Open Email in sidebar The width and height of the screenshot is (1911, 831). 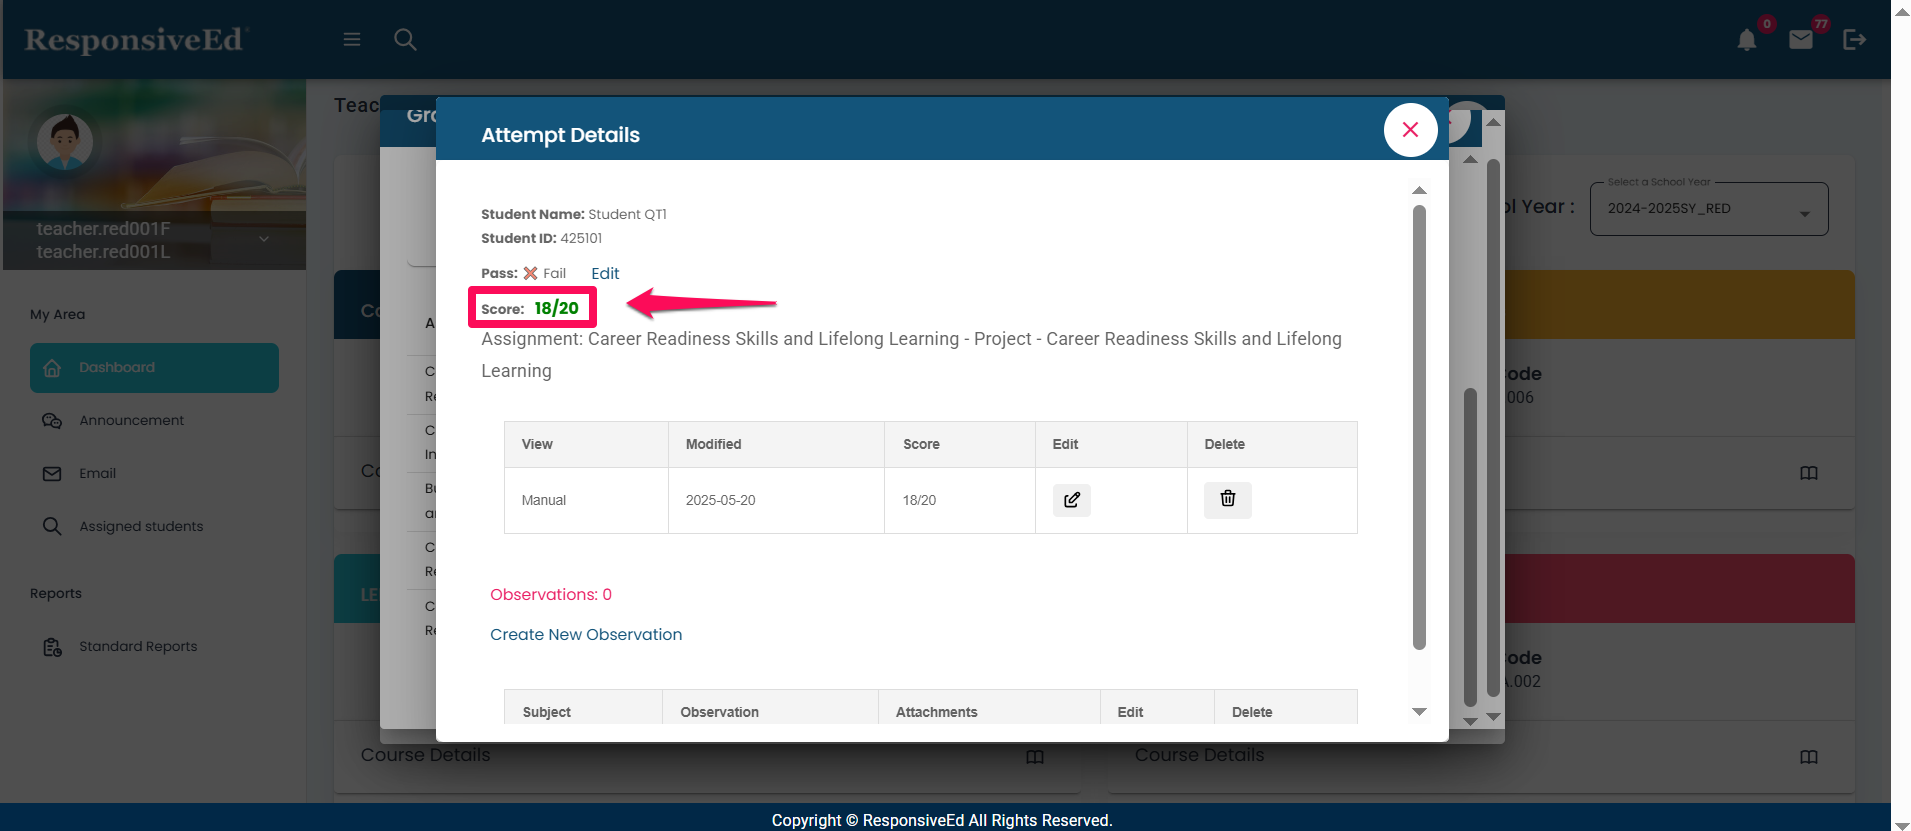97,474
